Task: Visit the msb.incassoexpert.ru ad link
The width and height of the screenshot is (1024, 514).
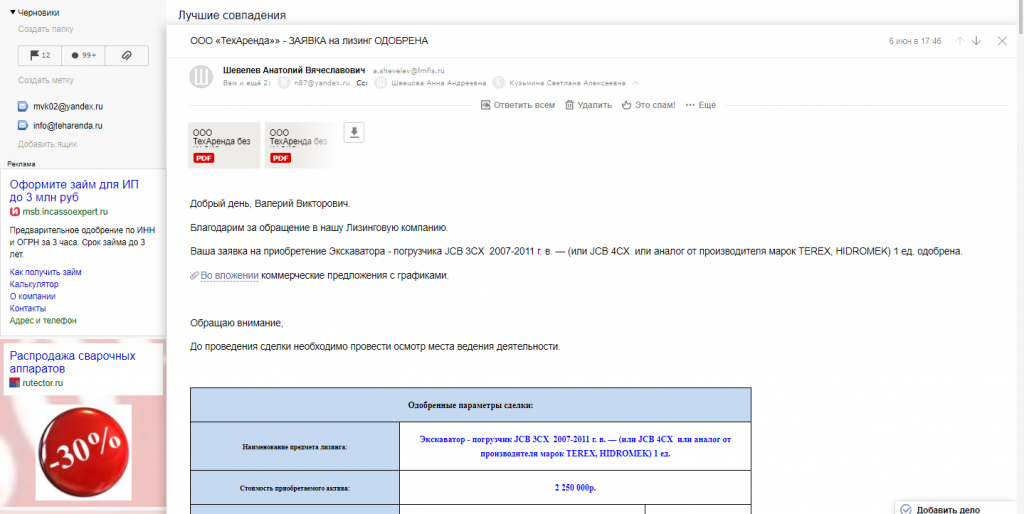Action: coord(65,212)
